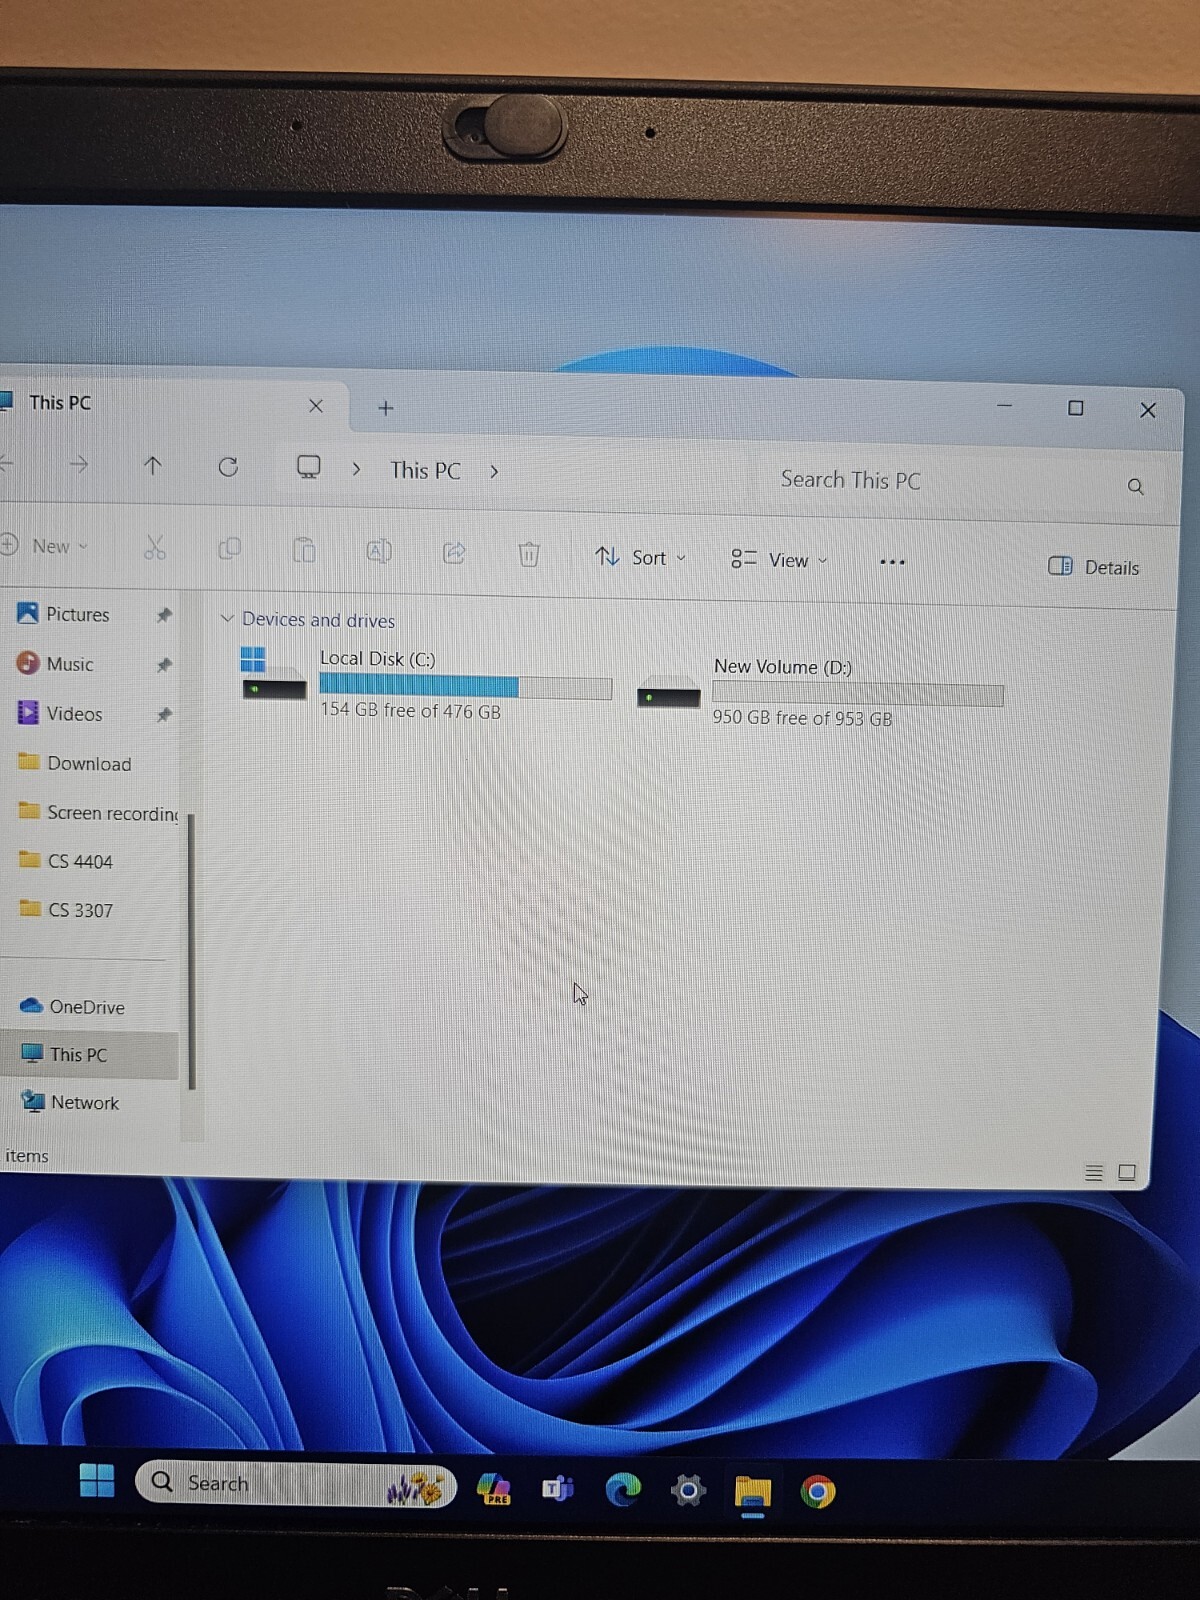Collapse the Devices and drives group
Image resolution: width=1200 pixels, height=1600 pixels.
point(227,618)
